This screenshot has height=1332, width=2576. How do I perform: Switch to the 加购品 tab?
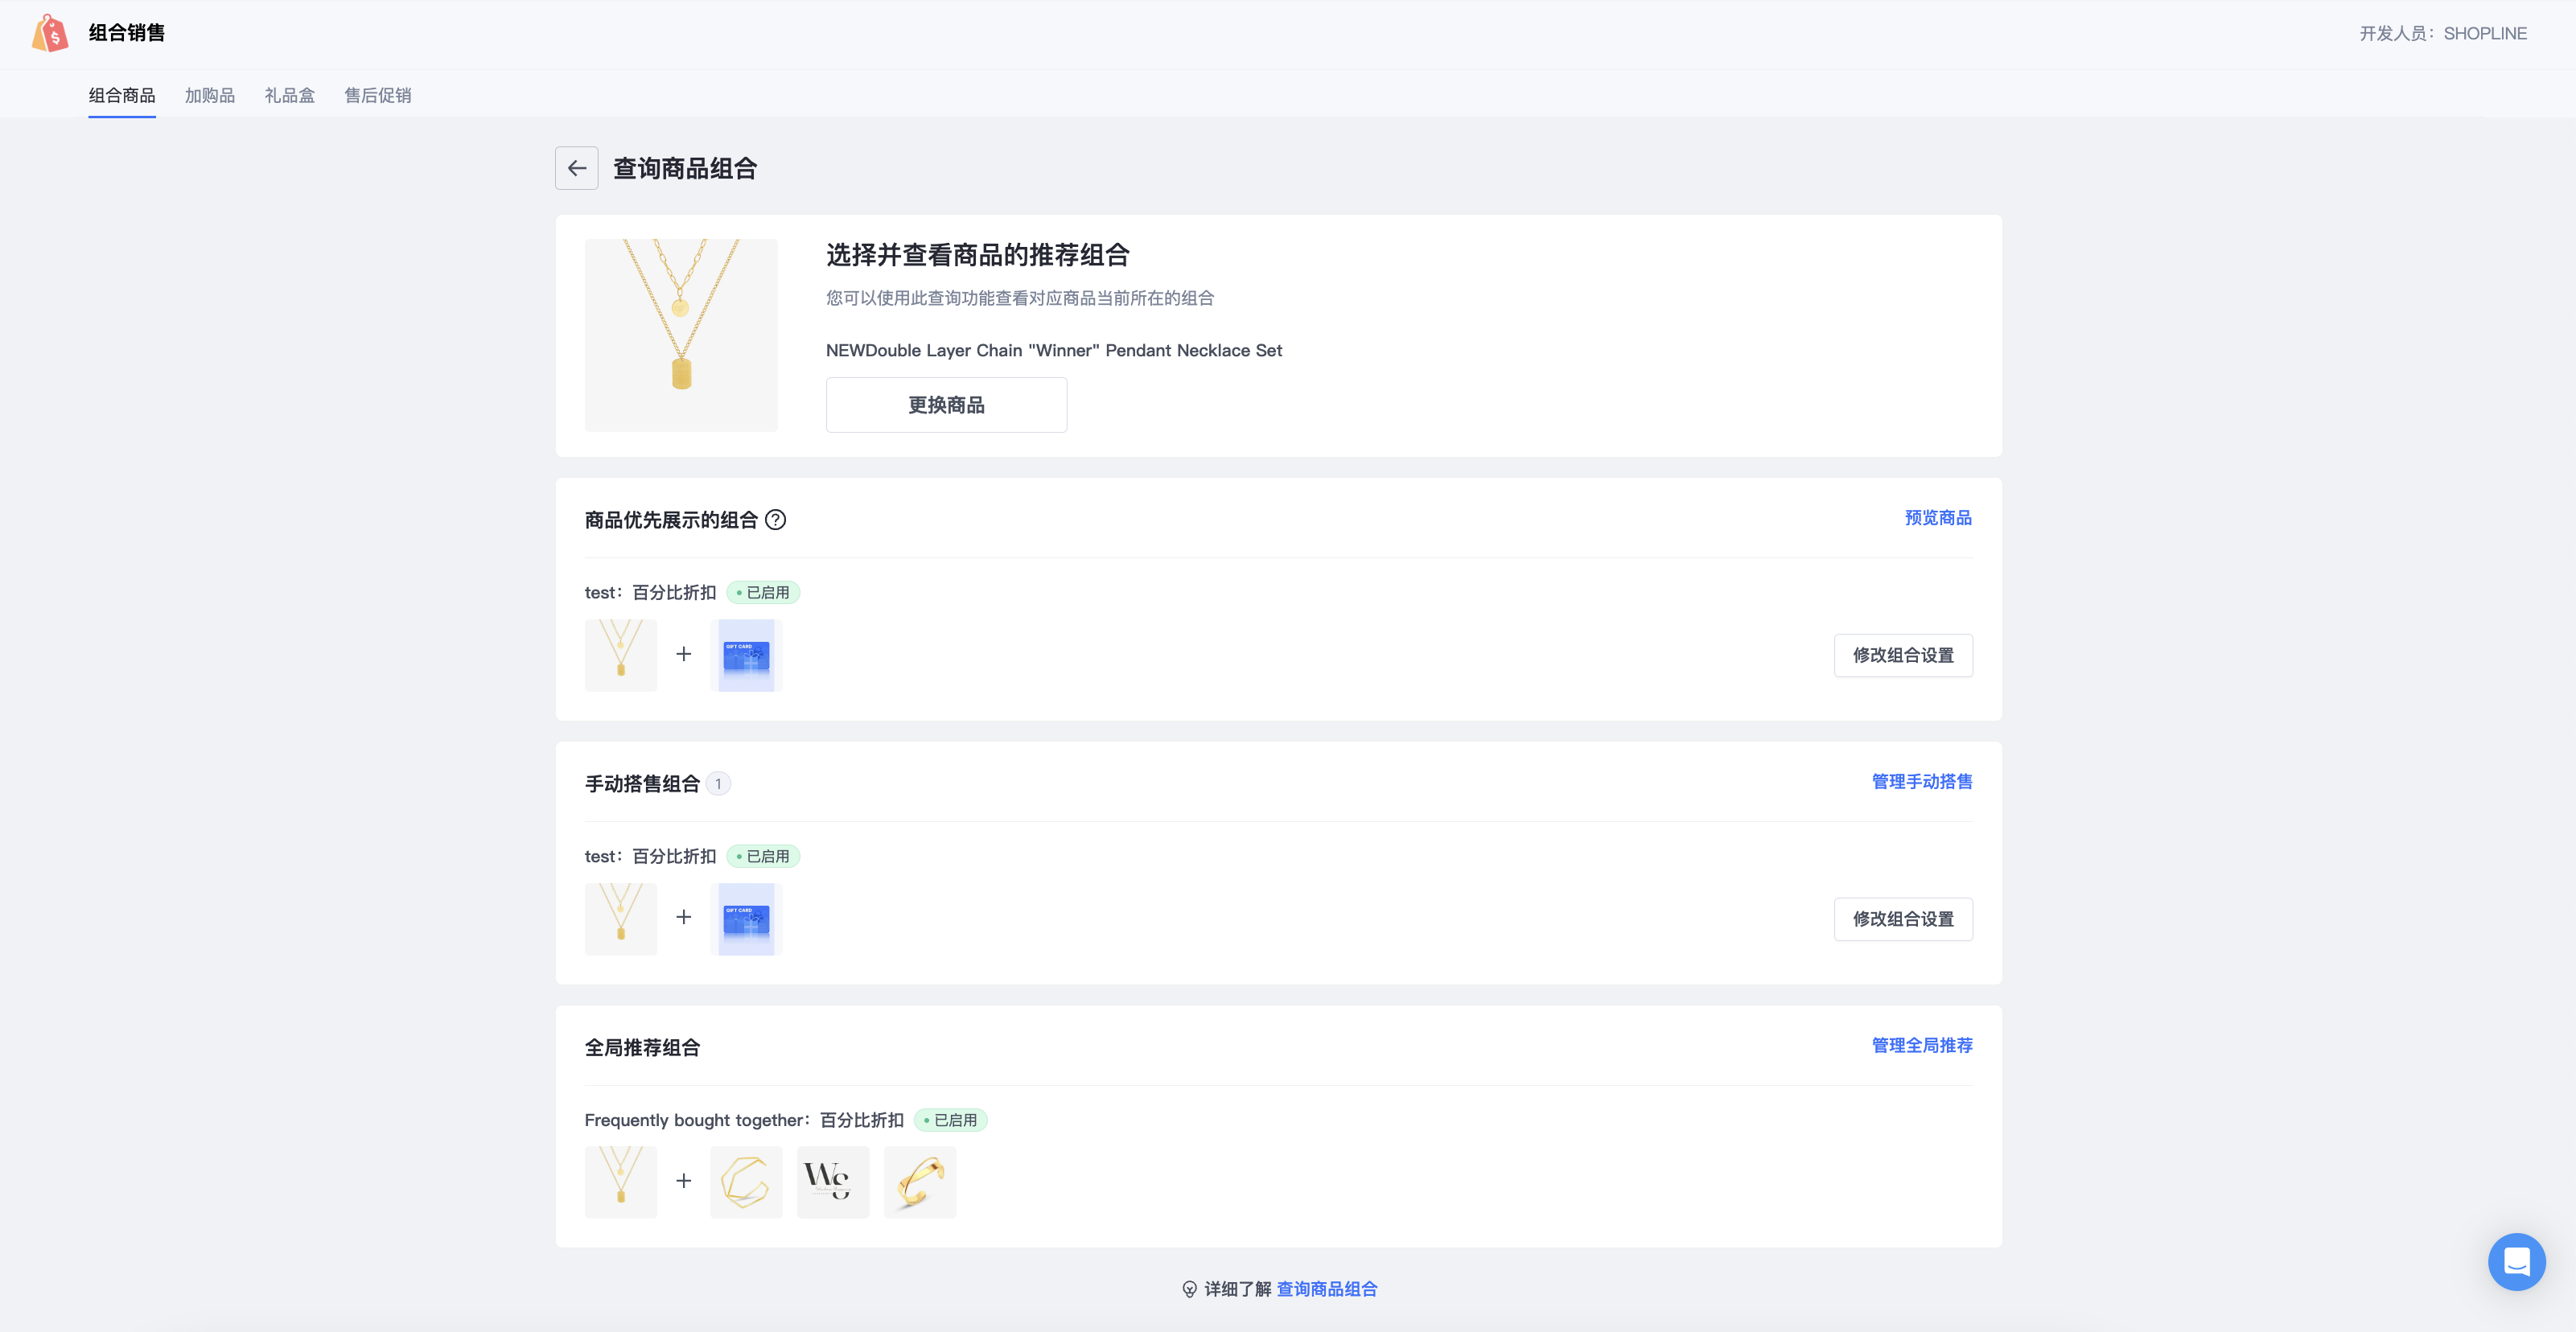tap(210, 95)
